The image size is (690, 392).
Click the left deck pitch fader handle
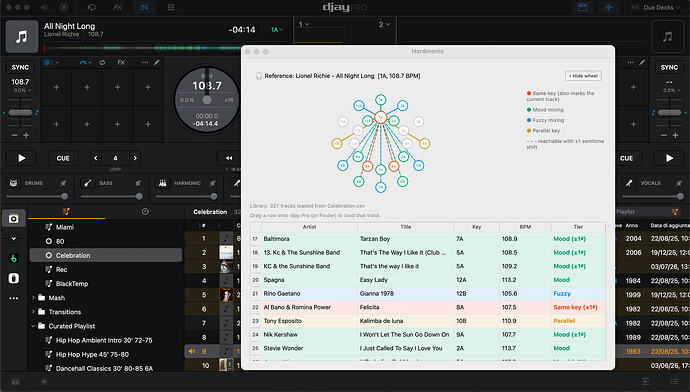coord(20,113)
